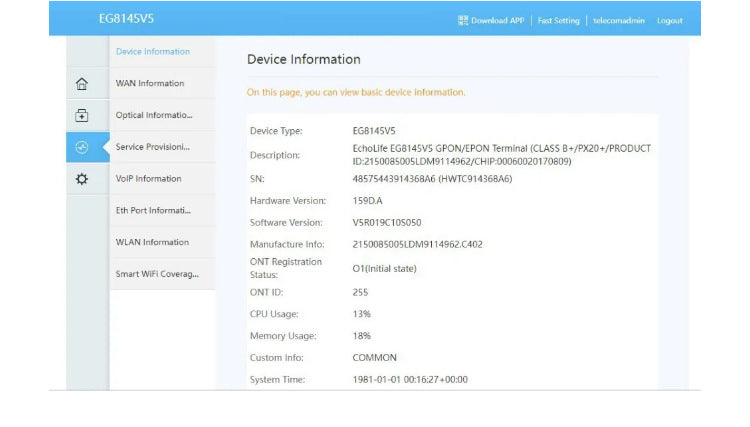
Task: Click ONT Registration Status value O1(Initial state)
Action: pyautogui.click(x=385, y=269)
